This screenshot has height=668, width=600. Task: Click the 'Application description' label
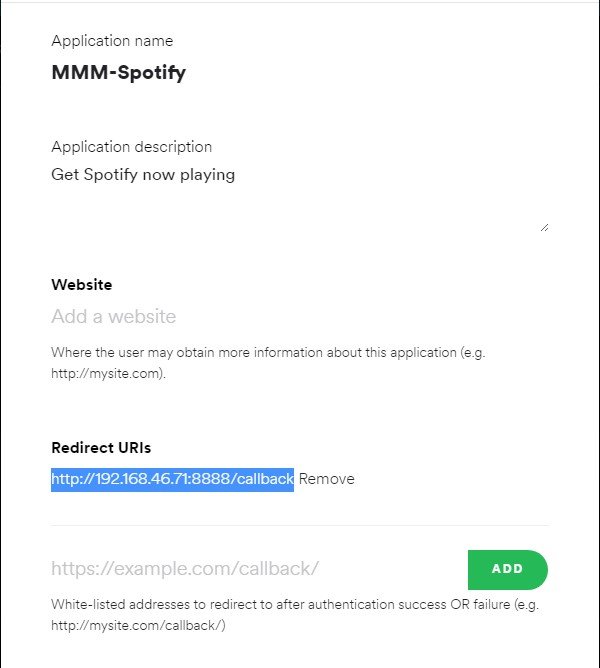point(131,147)
